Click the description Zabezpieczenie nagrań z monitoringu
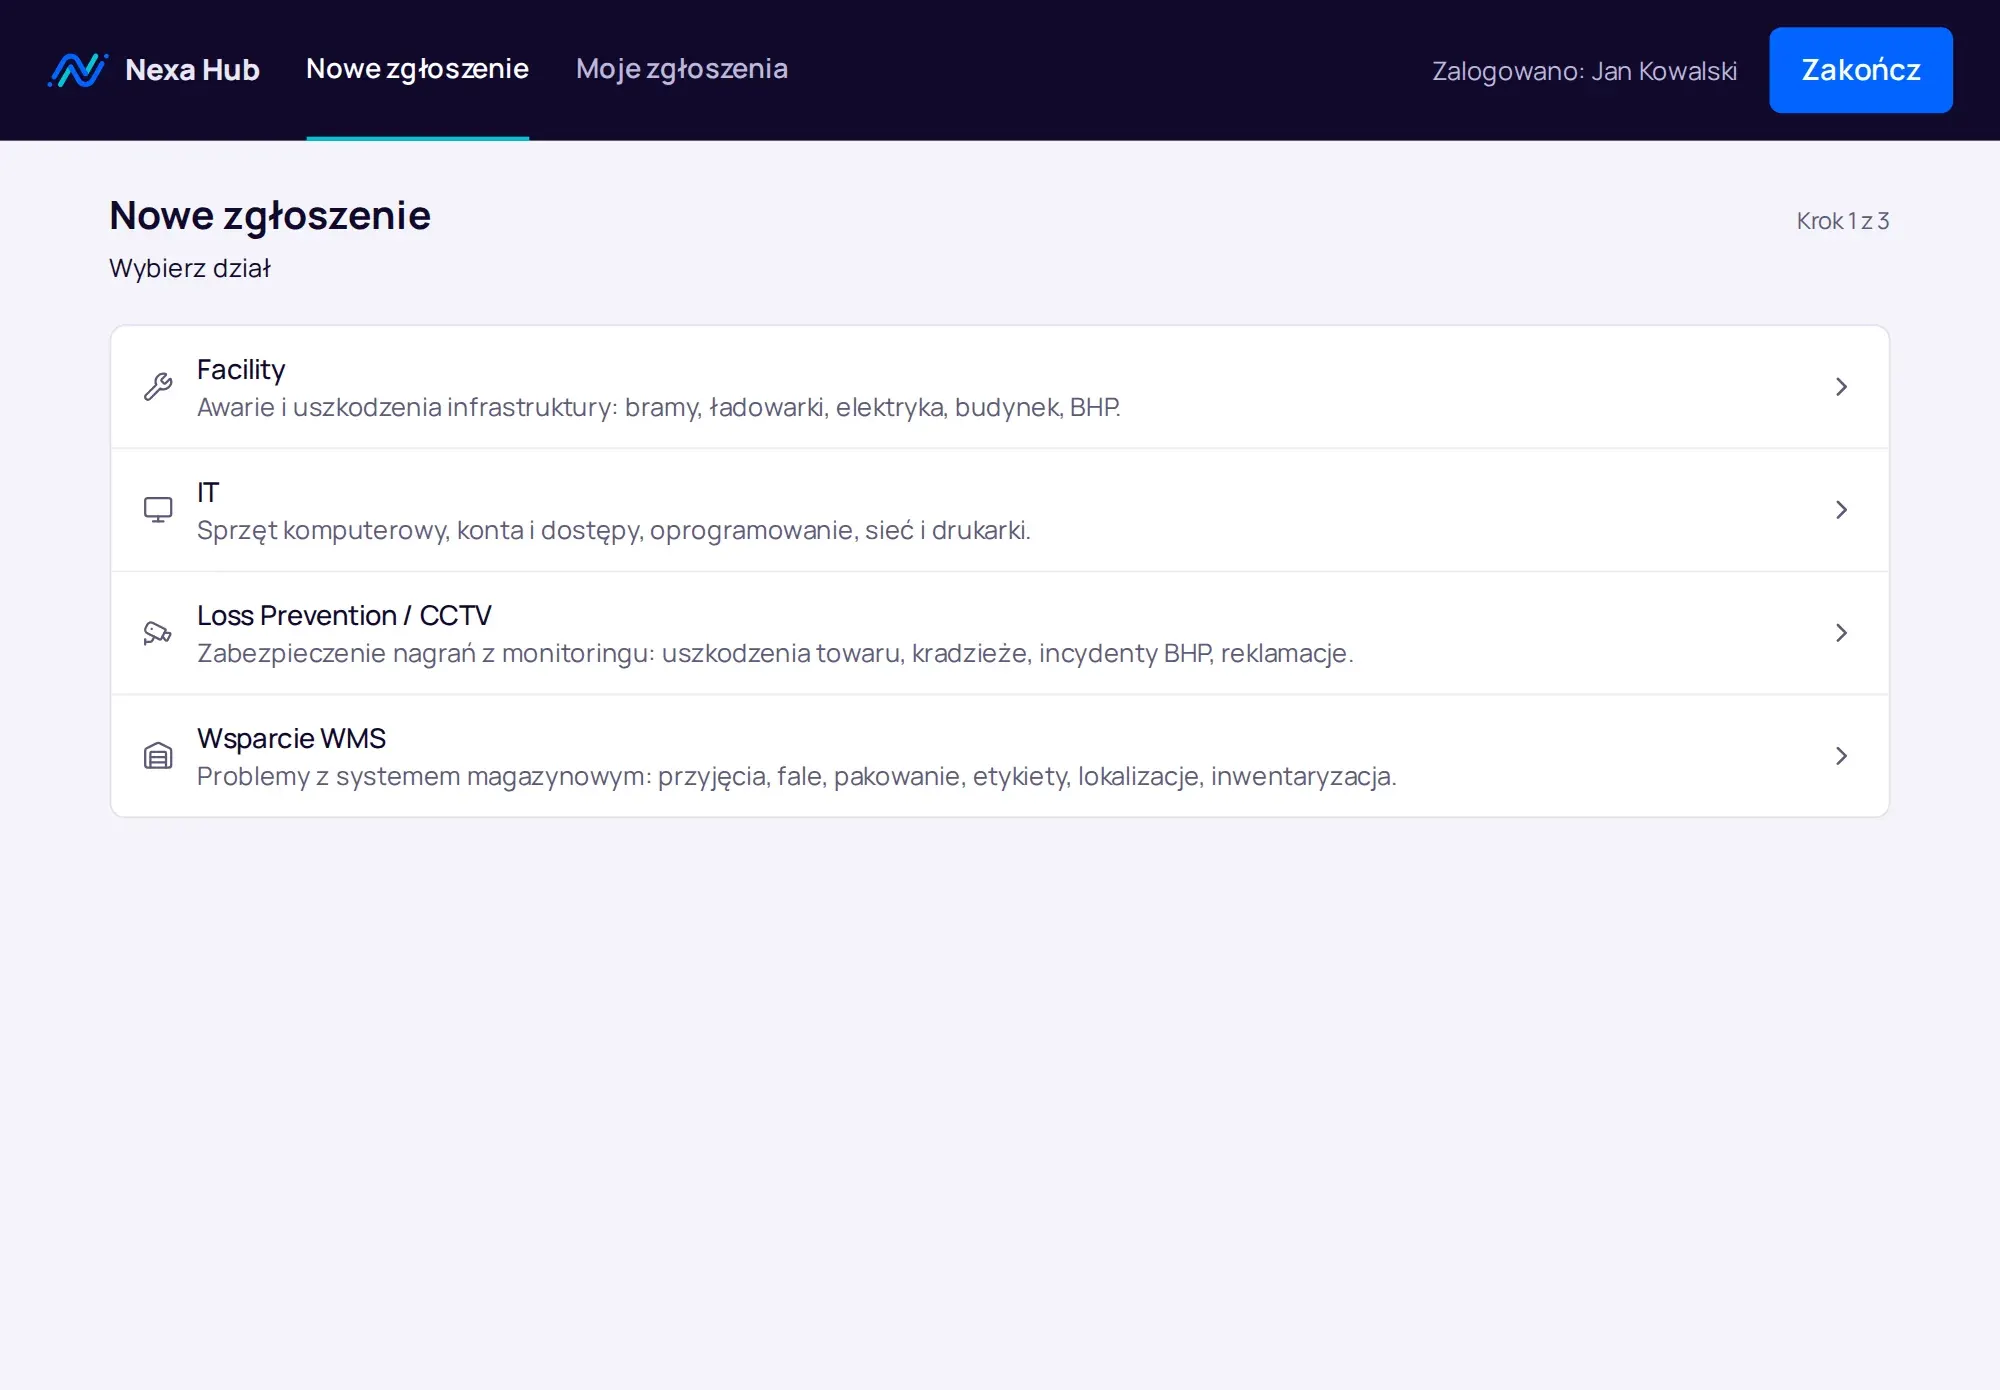Image resolution: width=2000 pixels, height=1390 pixels. click(775, 654)
